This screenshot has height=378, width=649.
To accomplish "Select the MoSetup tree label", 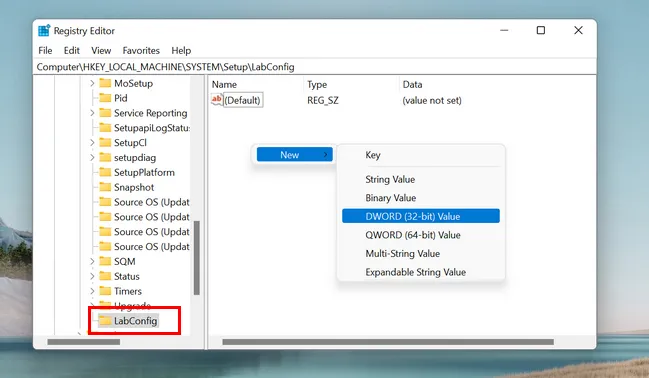I will (133, 83).
